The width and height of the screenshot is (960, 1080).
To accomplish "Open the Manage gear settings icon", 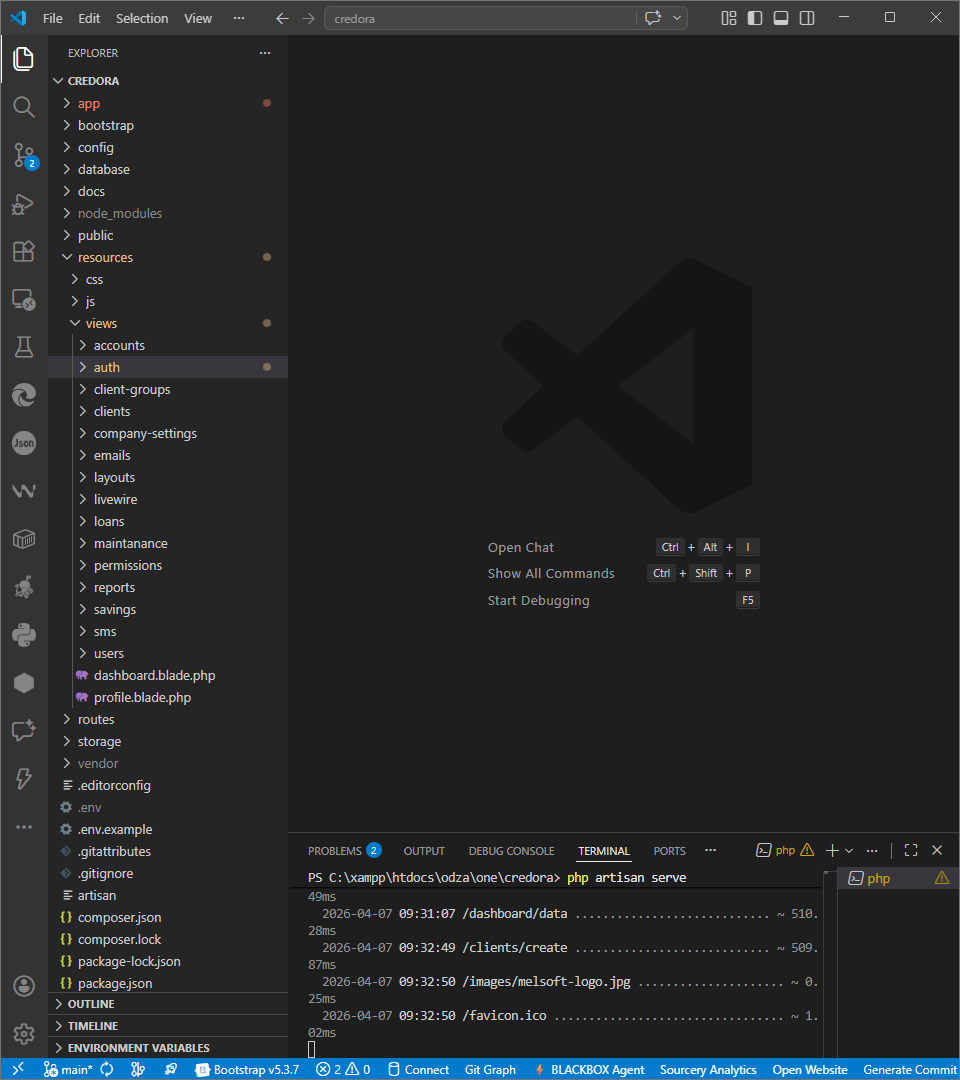I will (24, 1033).
